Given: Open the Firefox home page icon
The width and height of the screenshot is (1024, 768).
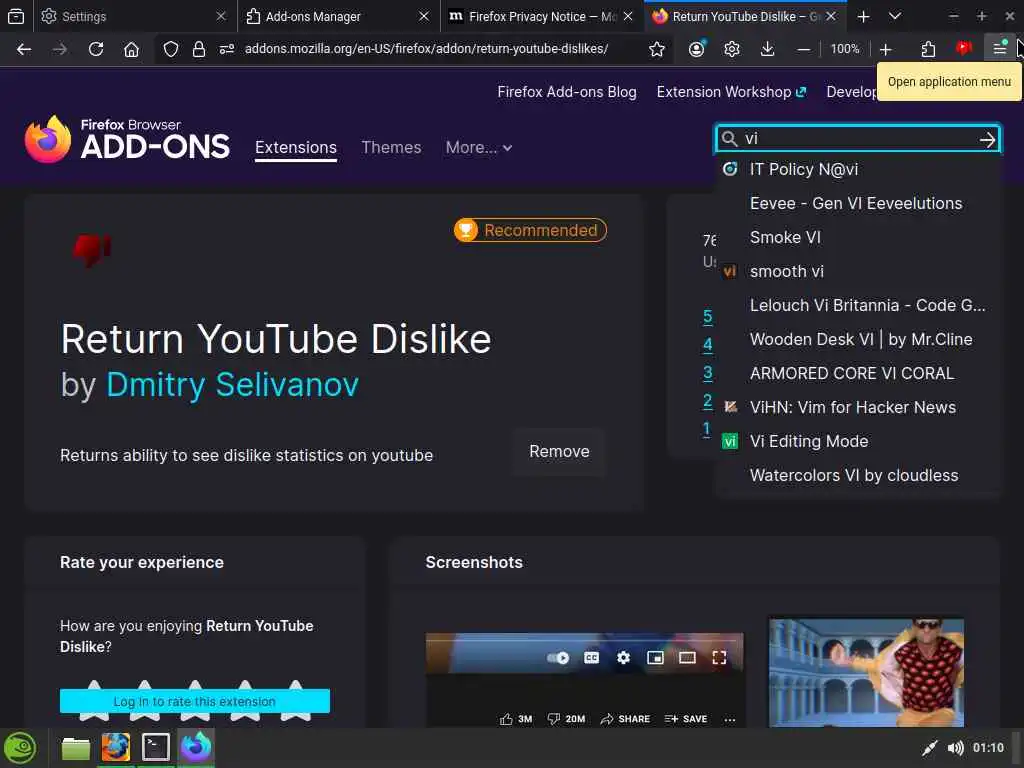Looking at the screenshot, I should pos(131,49).
